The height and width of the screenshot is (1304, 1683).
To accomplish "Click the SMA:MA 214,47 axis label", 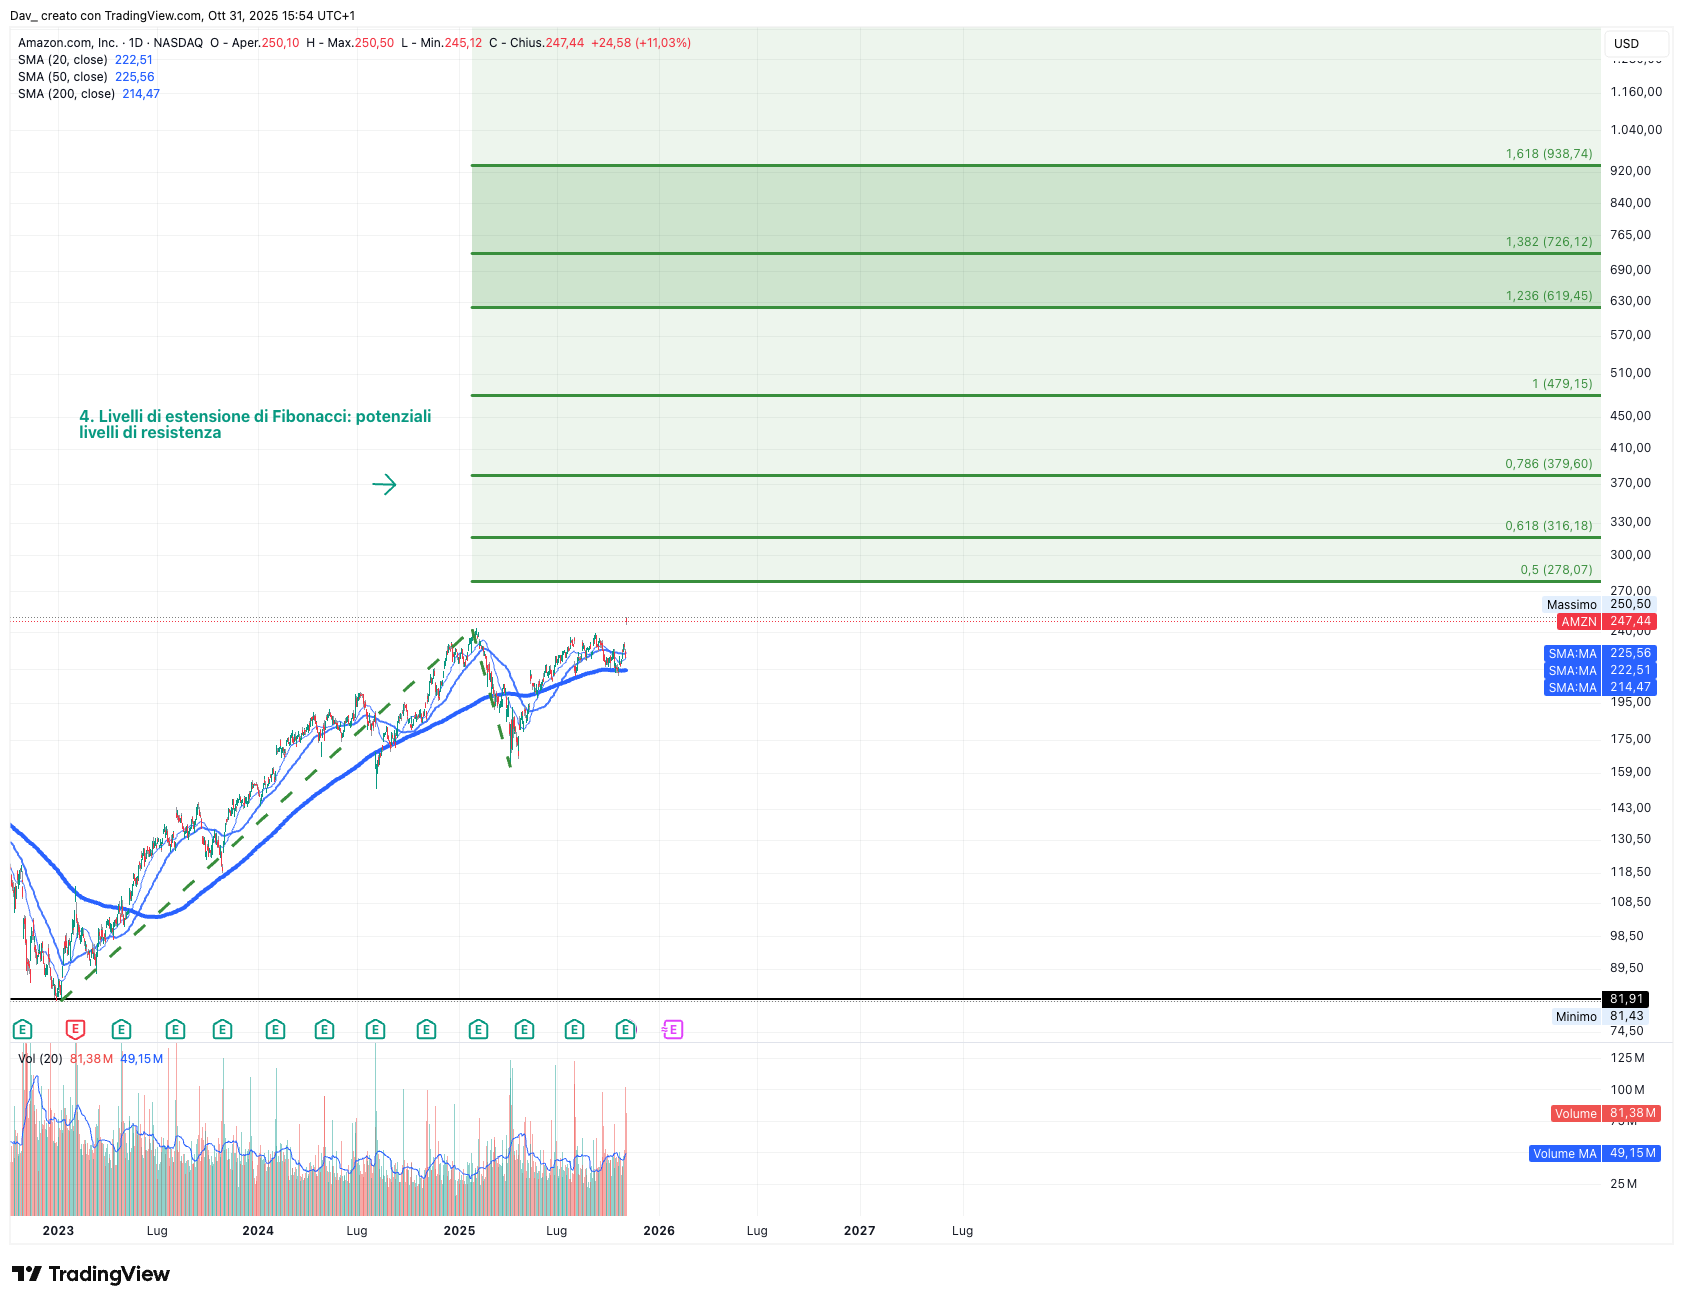I will pyautogui.click(x=1600, y=687).
